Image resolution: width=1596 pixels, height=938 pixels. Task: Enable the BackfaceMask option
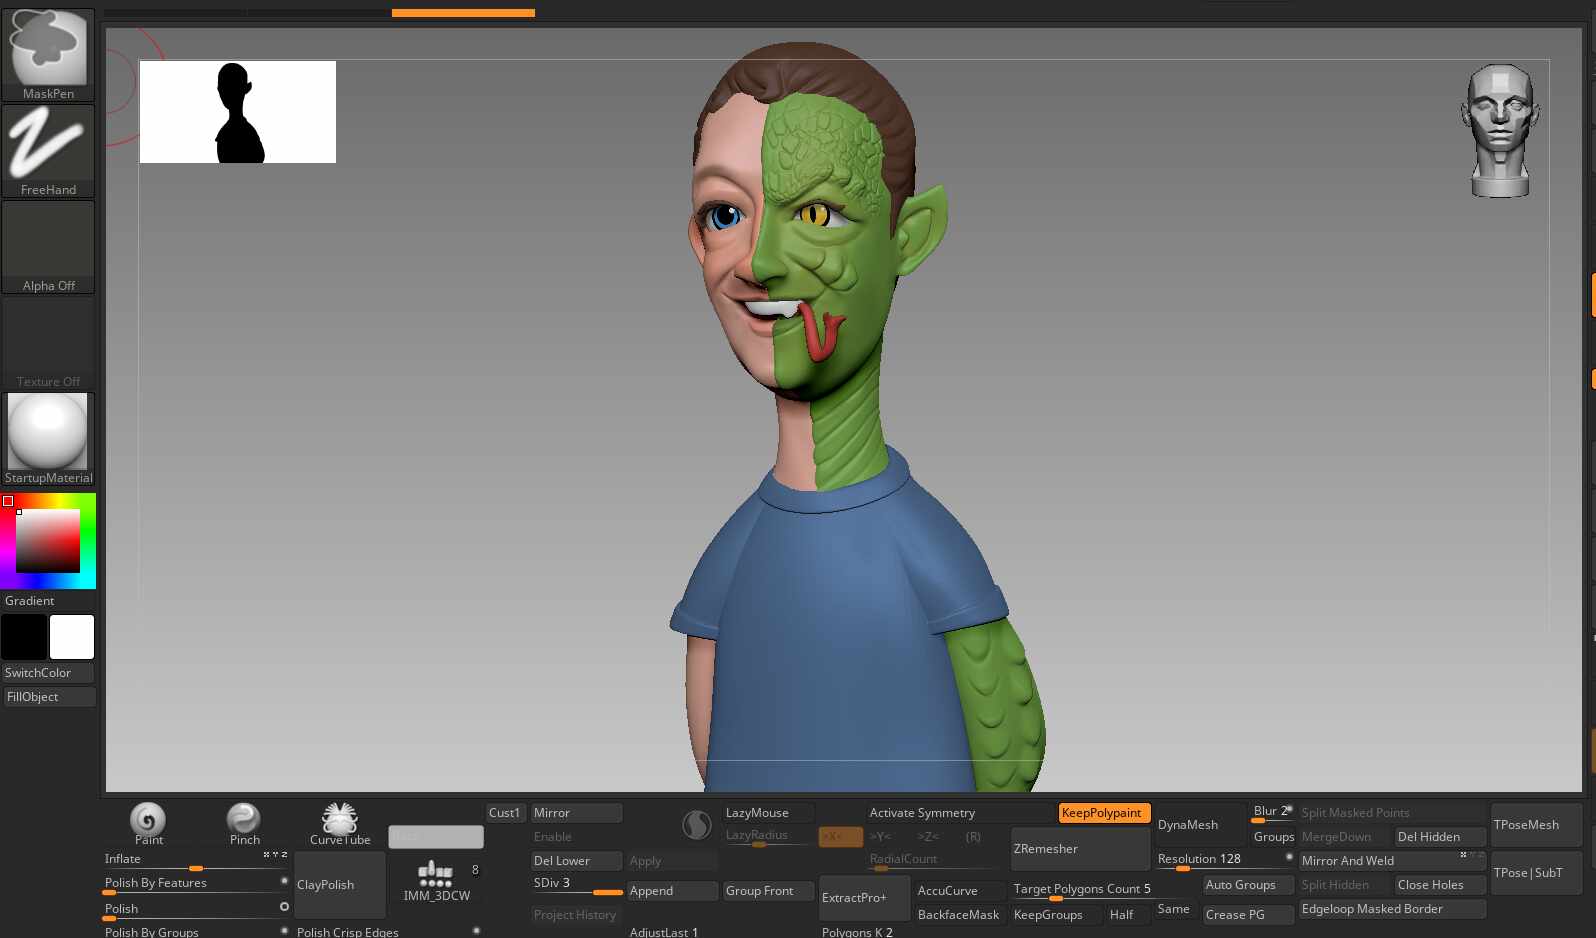click(958, 915)
